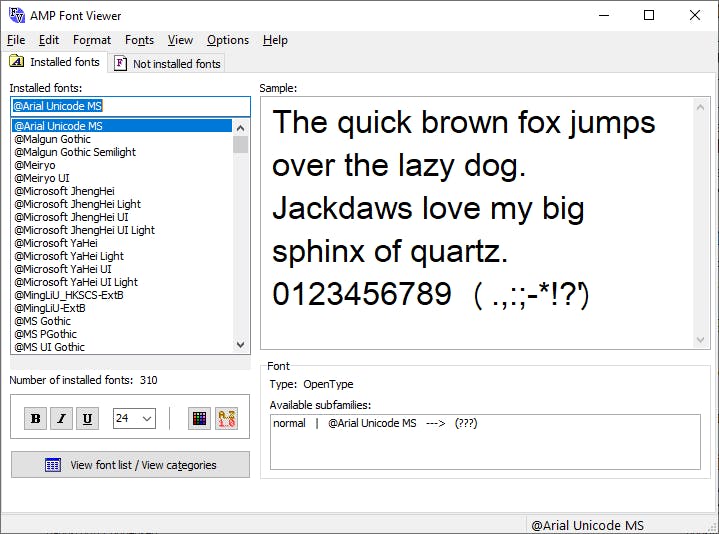Click the AMP Font Viewer title icon
Viewport: 719px width, 534px height.
click(17, 15)
